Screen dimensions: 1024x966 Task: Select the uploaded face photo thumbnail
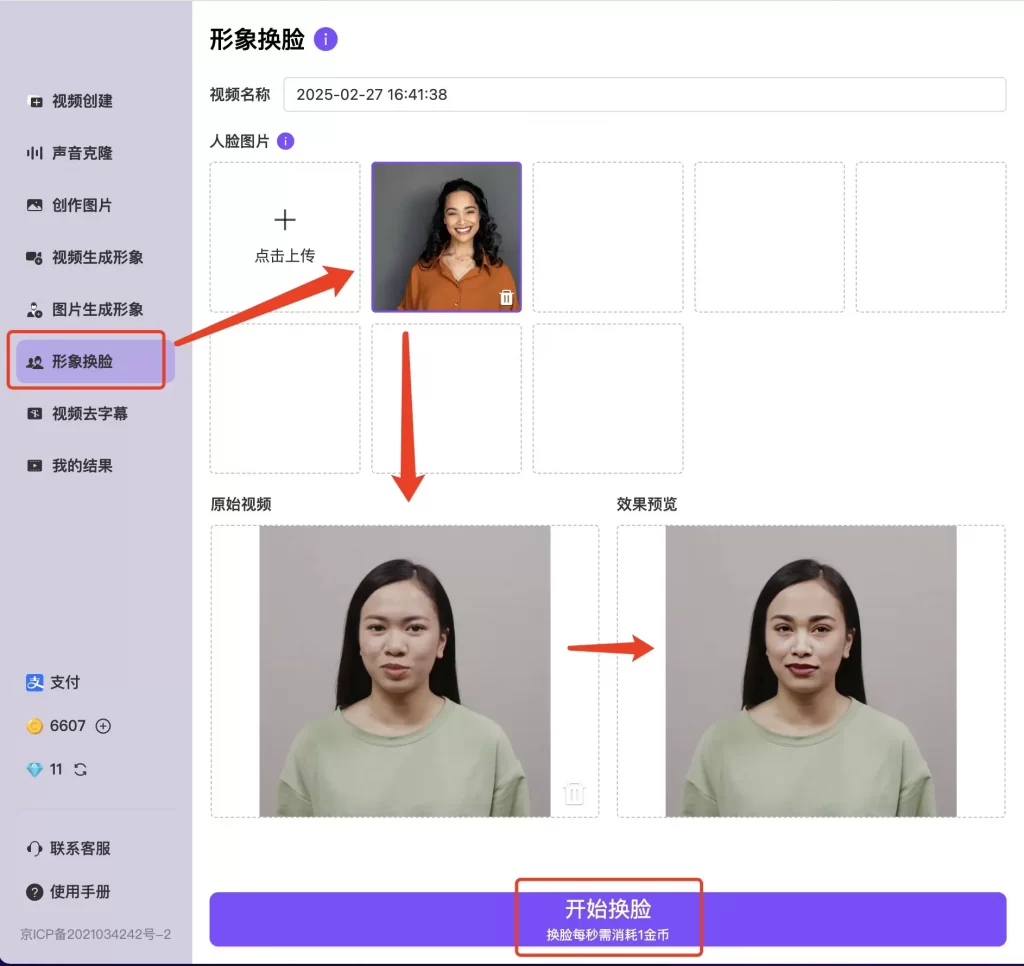coord(447,237)
